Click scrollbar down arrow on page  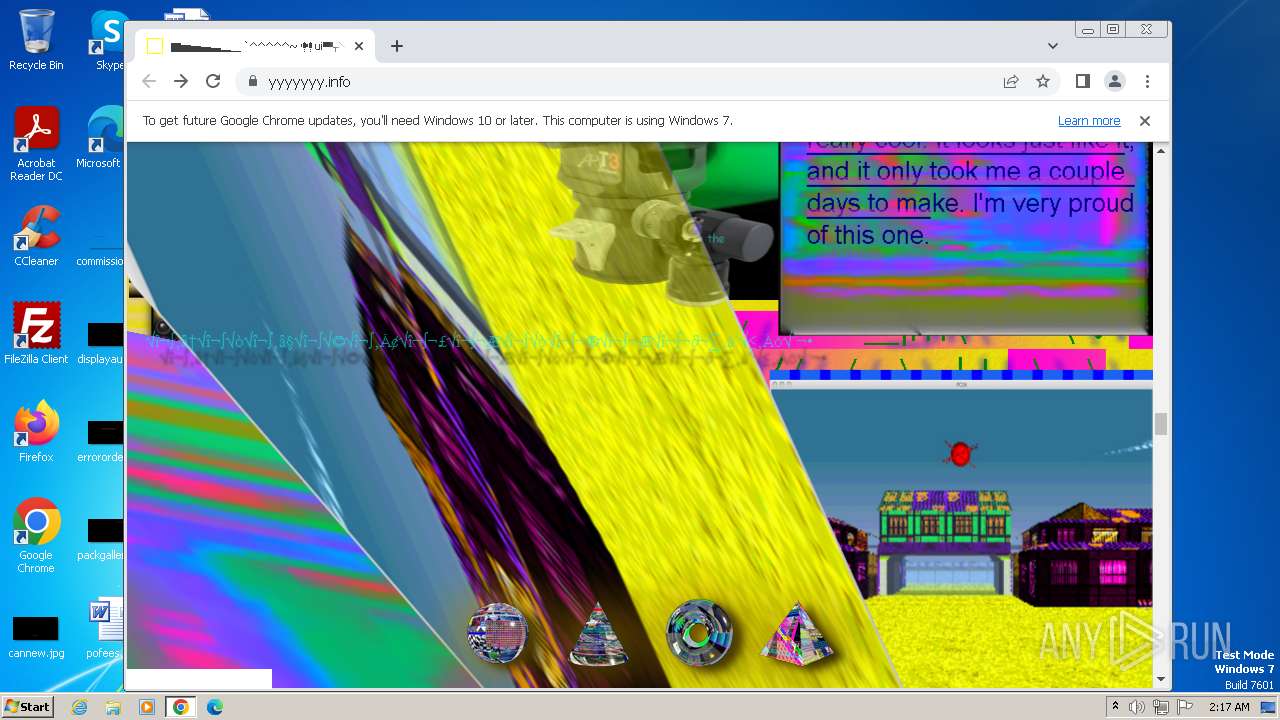point(1161,679)
